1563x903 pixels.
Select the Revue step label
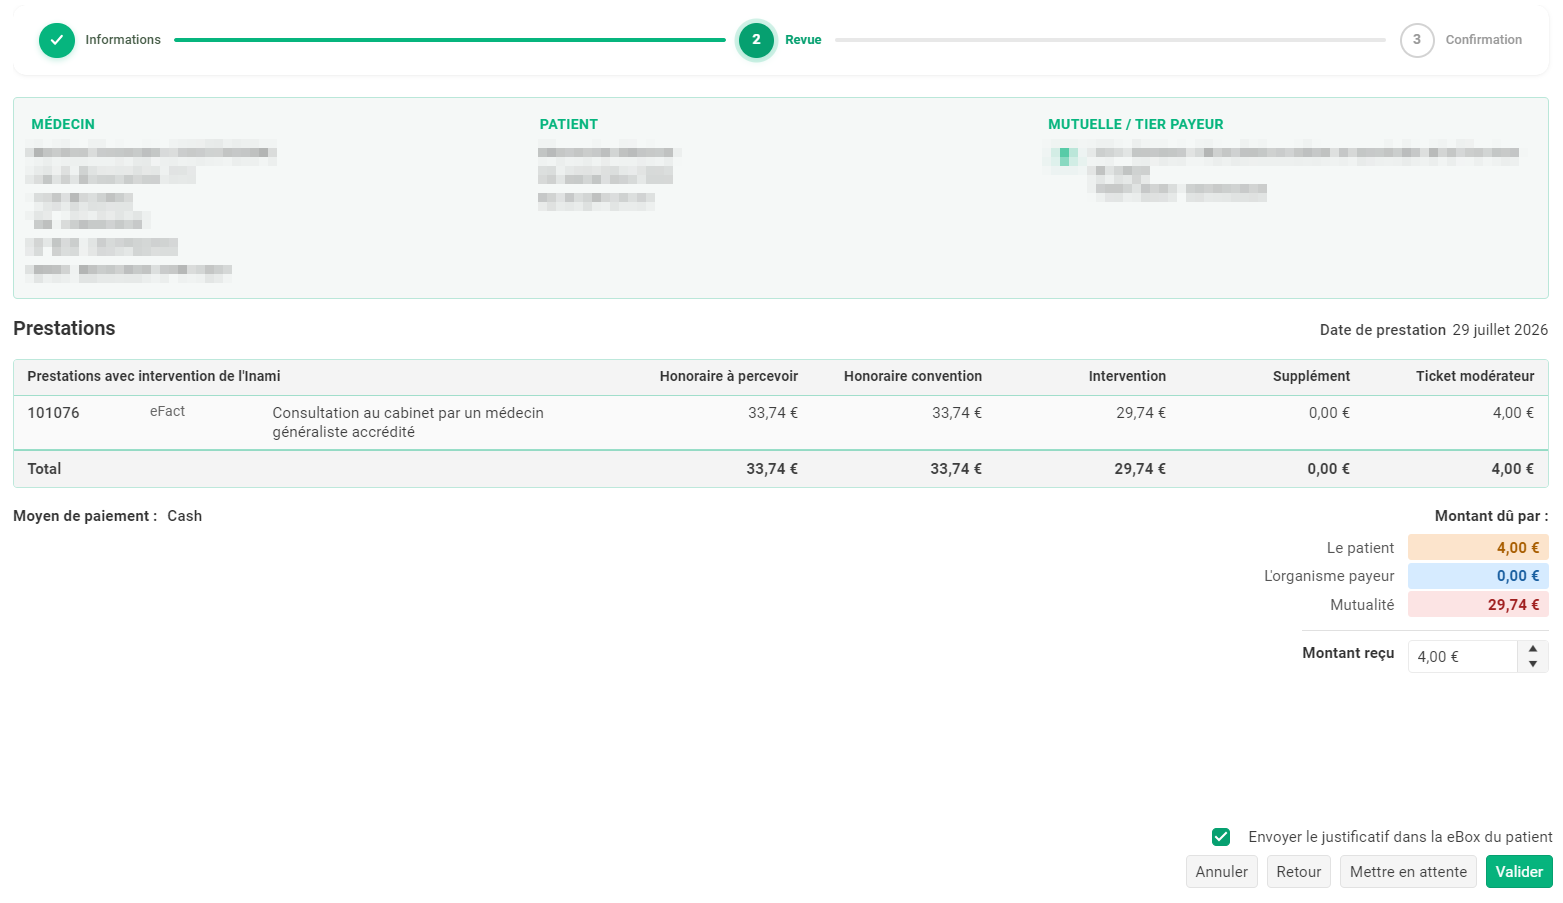pyautogui.click(x=803, y=40)
